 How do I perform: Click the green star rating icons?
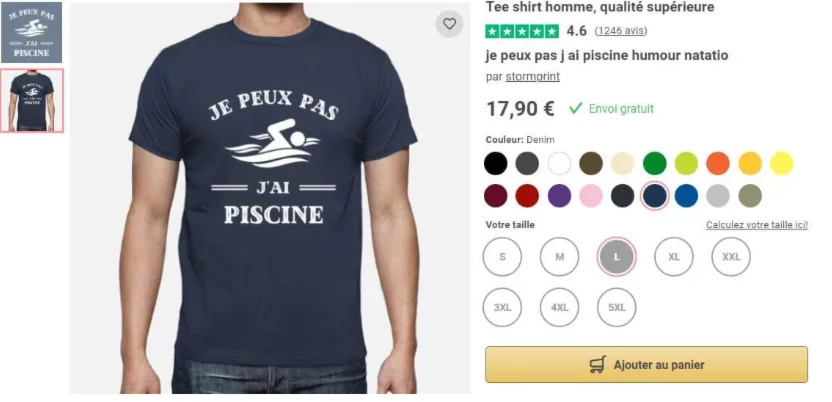[522, 31]
